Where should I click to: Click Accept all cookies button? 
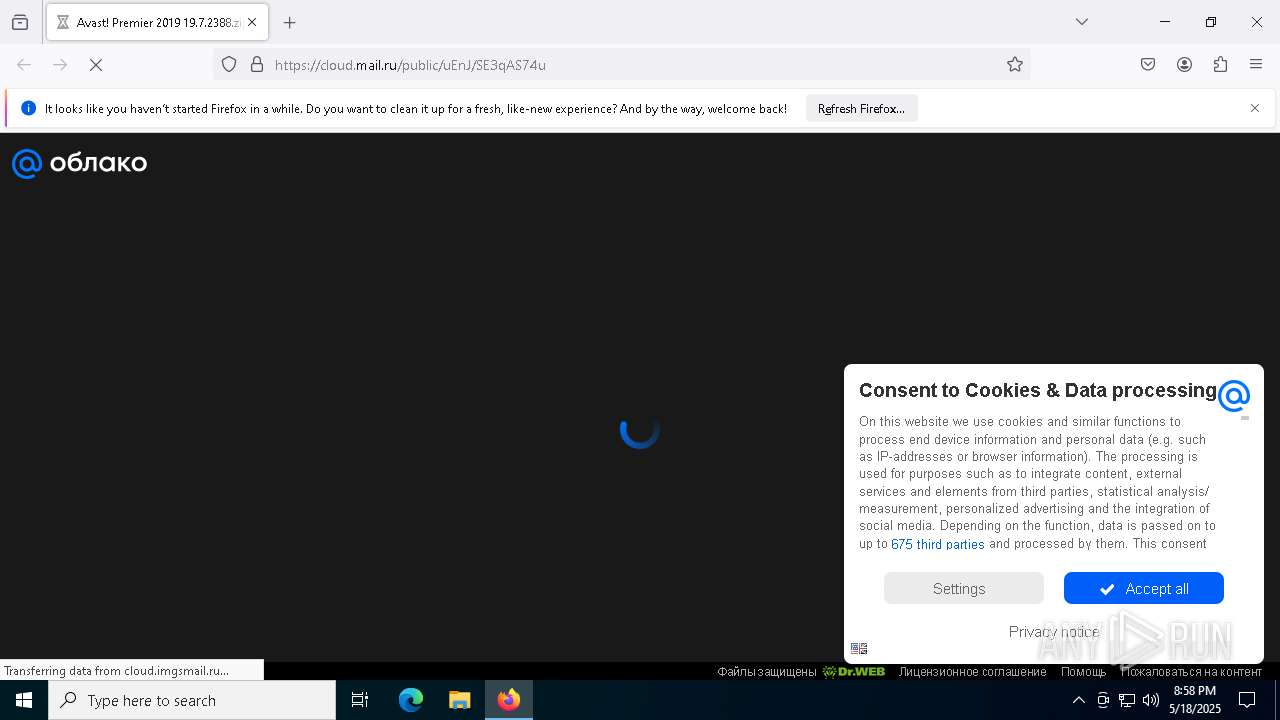point(1144,588)
